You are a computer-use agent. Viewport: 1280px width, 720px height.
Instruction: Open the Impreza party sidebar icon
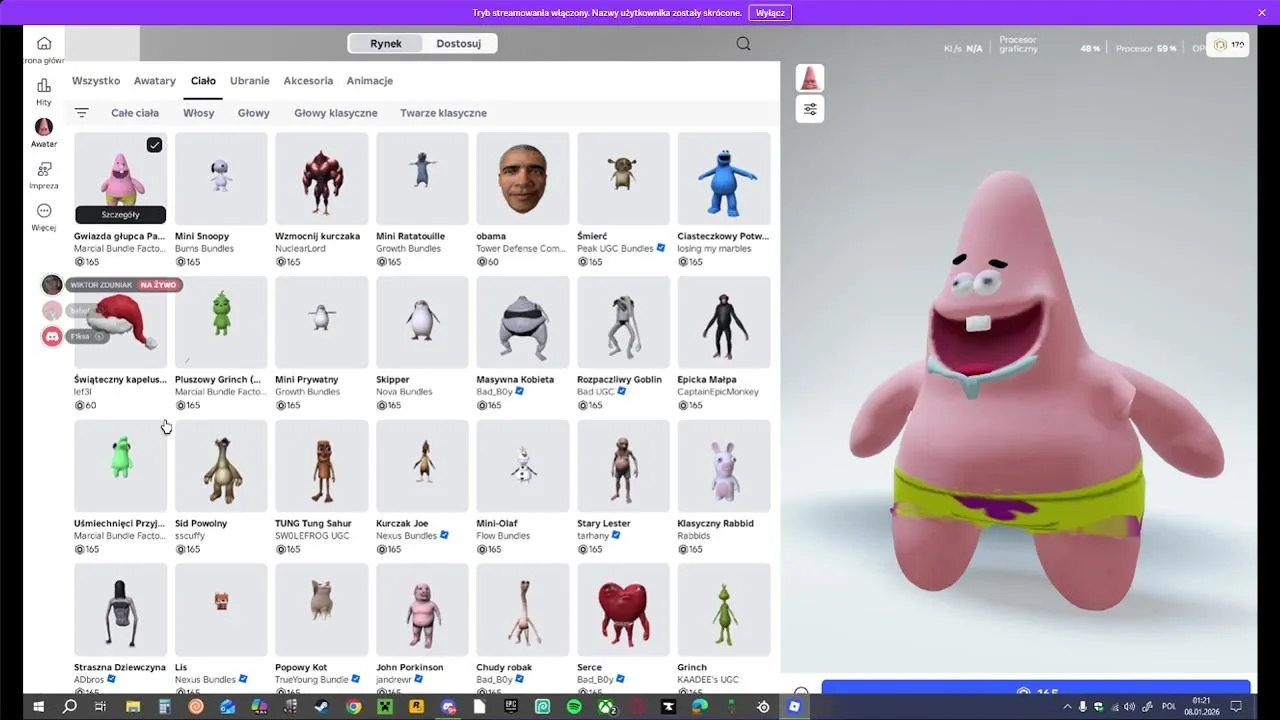(43, 169)
